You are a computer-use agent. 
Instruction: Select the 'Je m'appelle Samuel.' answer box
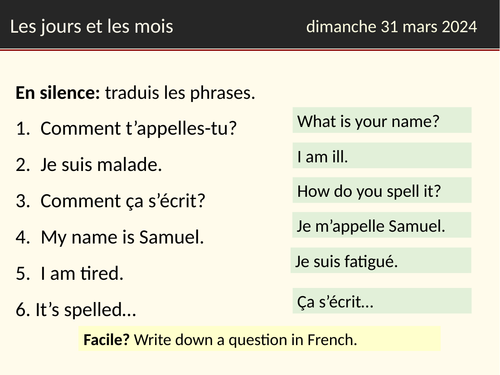click(x=382, y=225)
